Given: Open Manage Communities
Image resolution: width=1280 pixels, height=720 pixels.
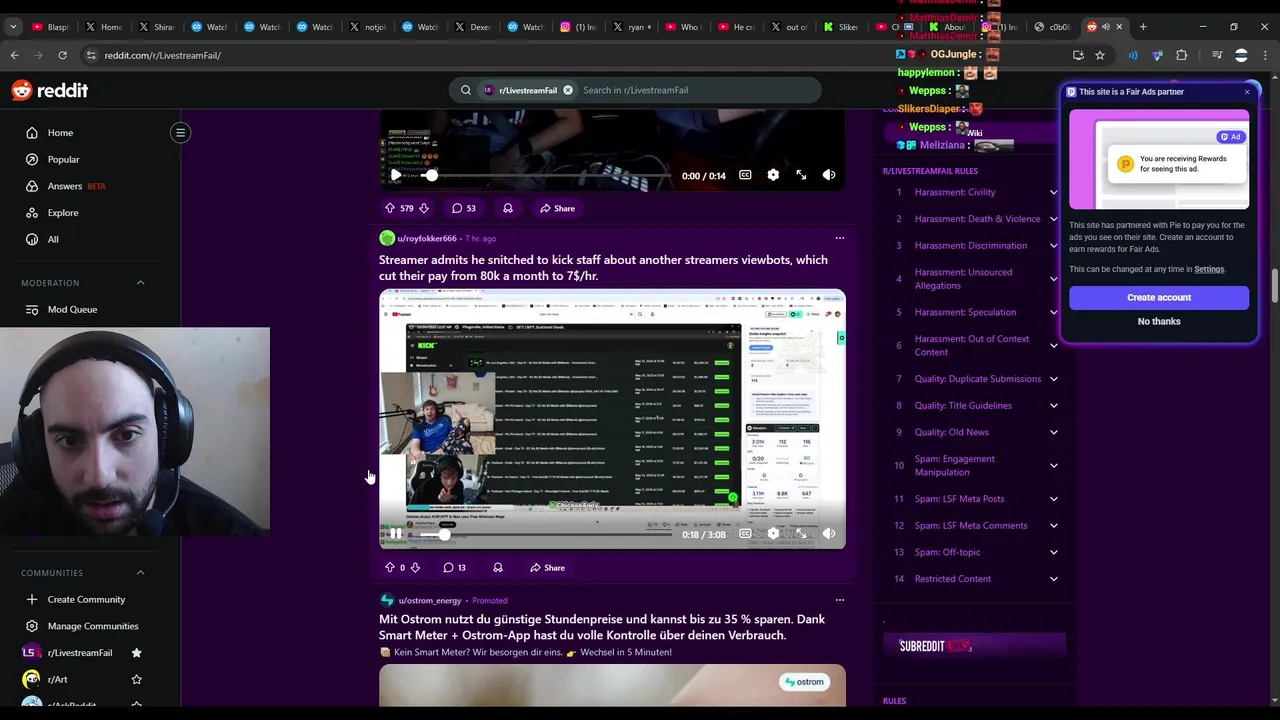Looking at the screenshot, I should click(x=93, y=626).
